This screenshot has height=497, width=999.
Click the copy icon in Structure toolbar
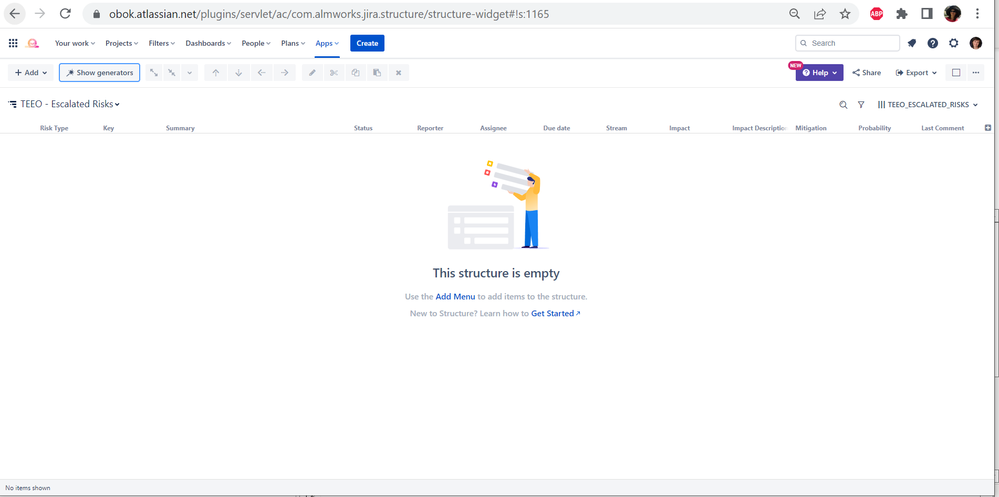tap(356, 73)
